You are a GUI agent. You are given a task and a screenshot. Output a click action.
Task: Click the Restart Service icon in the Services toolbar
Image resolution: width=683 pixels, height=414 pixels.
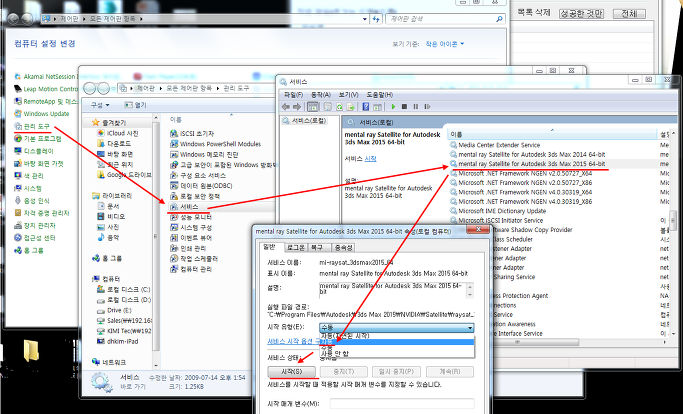coord(427,107)
